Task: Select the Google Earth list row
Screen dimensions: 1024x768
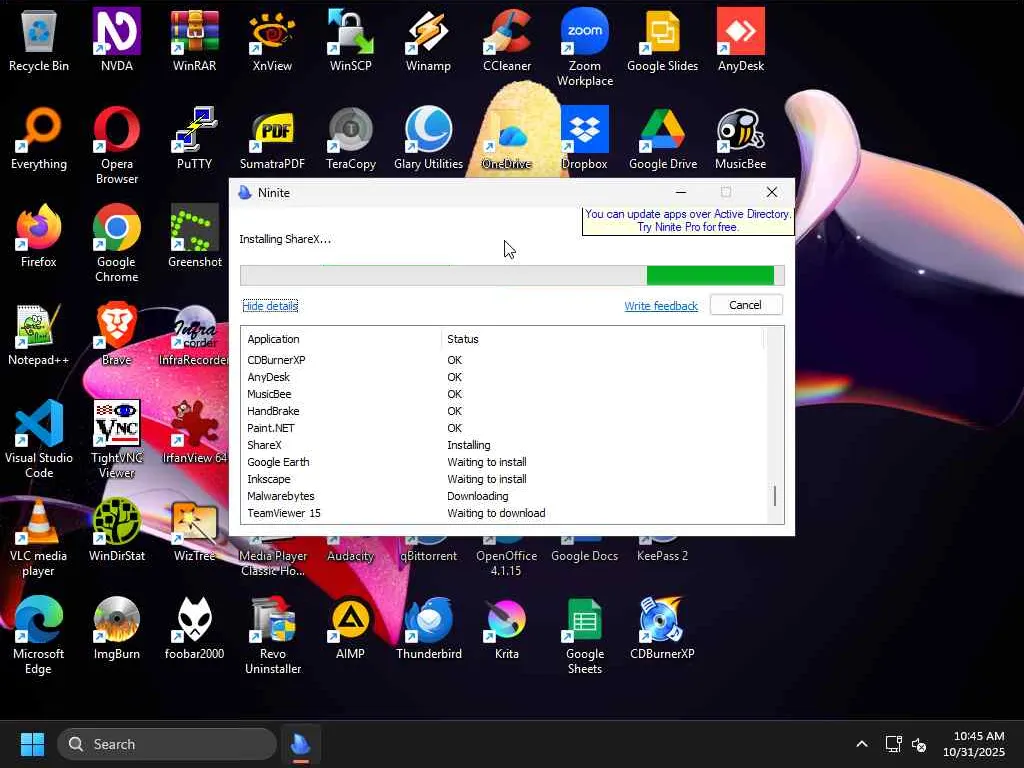Action: click(x=503, y=462)
